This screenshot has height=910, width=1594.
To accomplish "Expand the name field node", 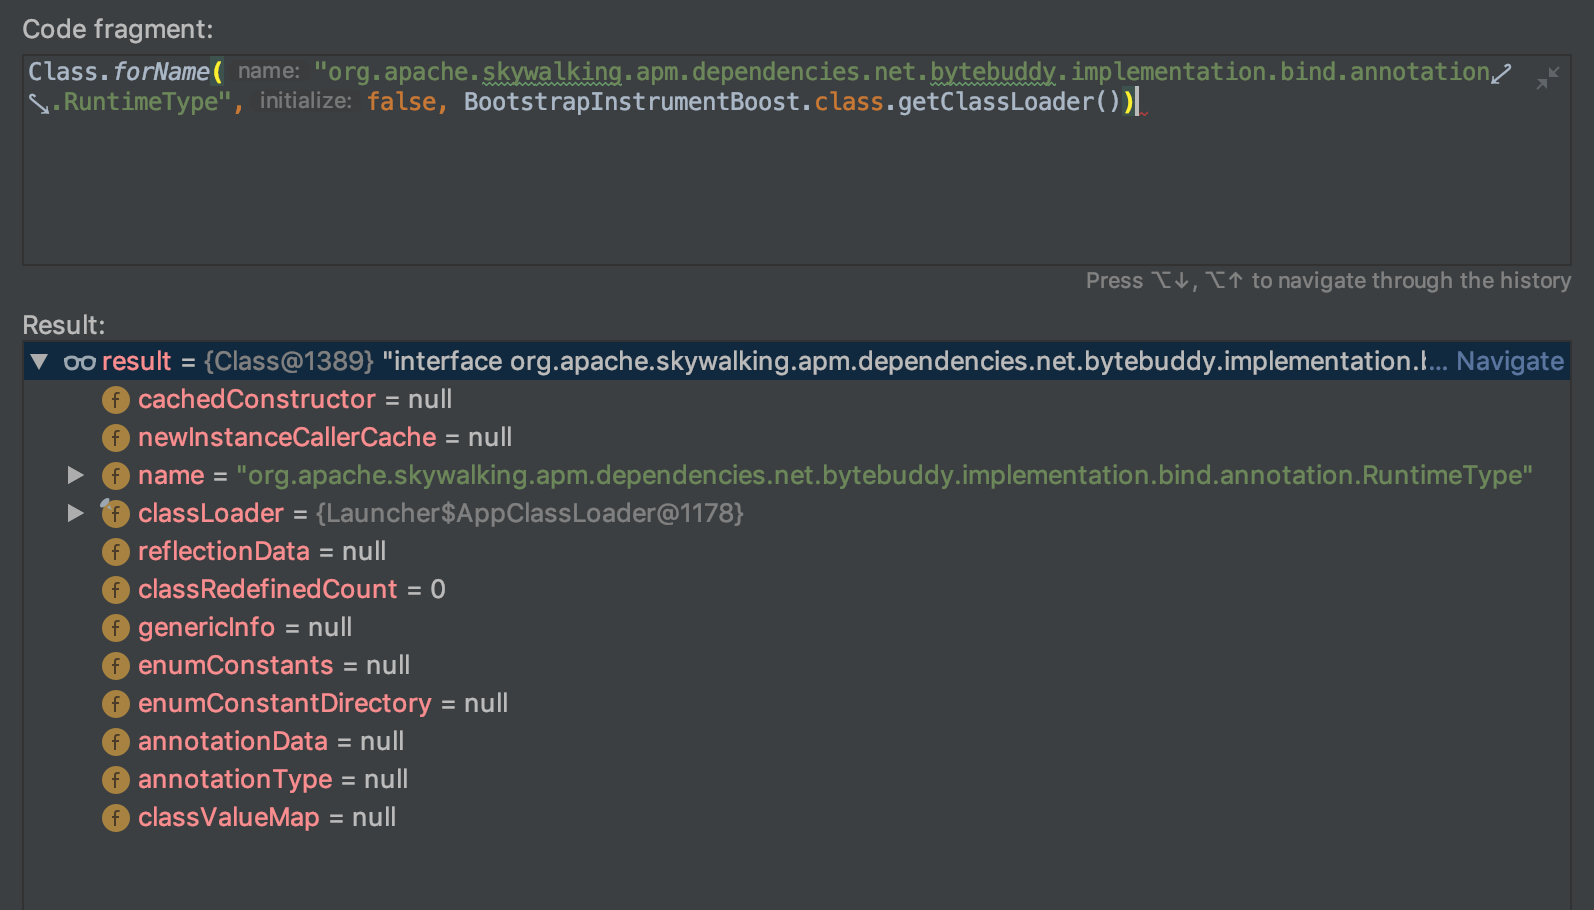I will point(75,475).
